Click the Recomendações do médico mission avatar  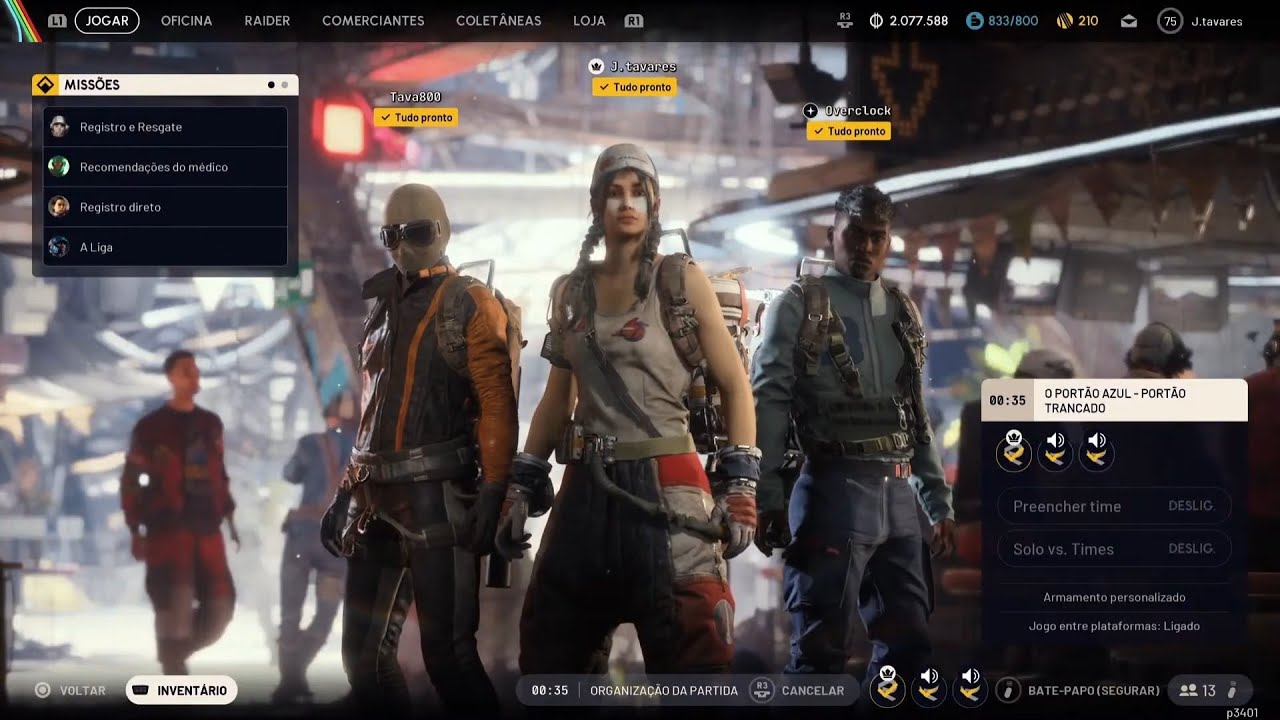click(59, 167)
